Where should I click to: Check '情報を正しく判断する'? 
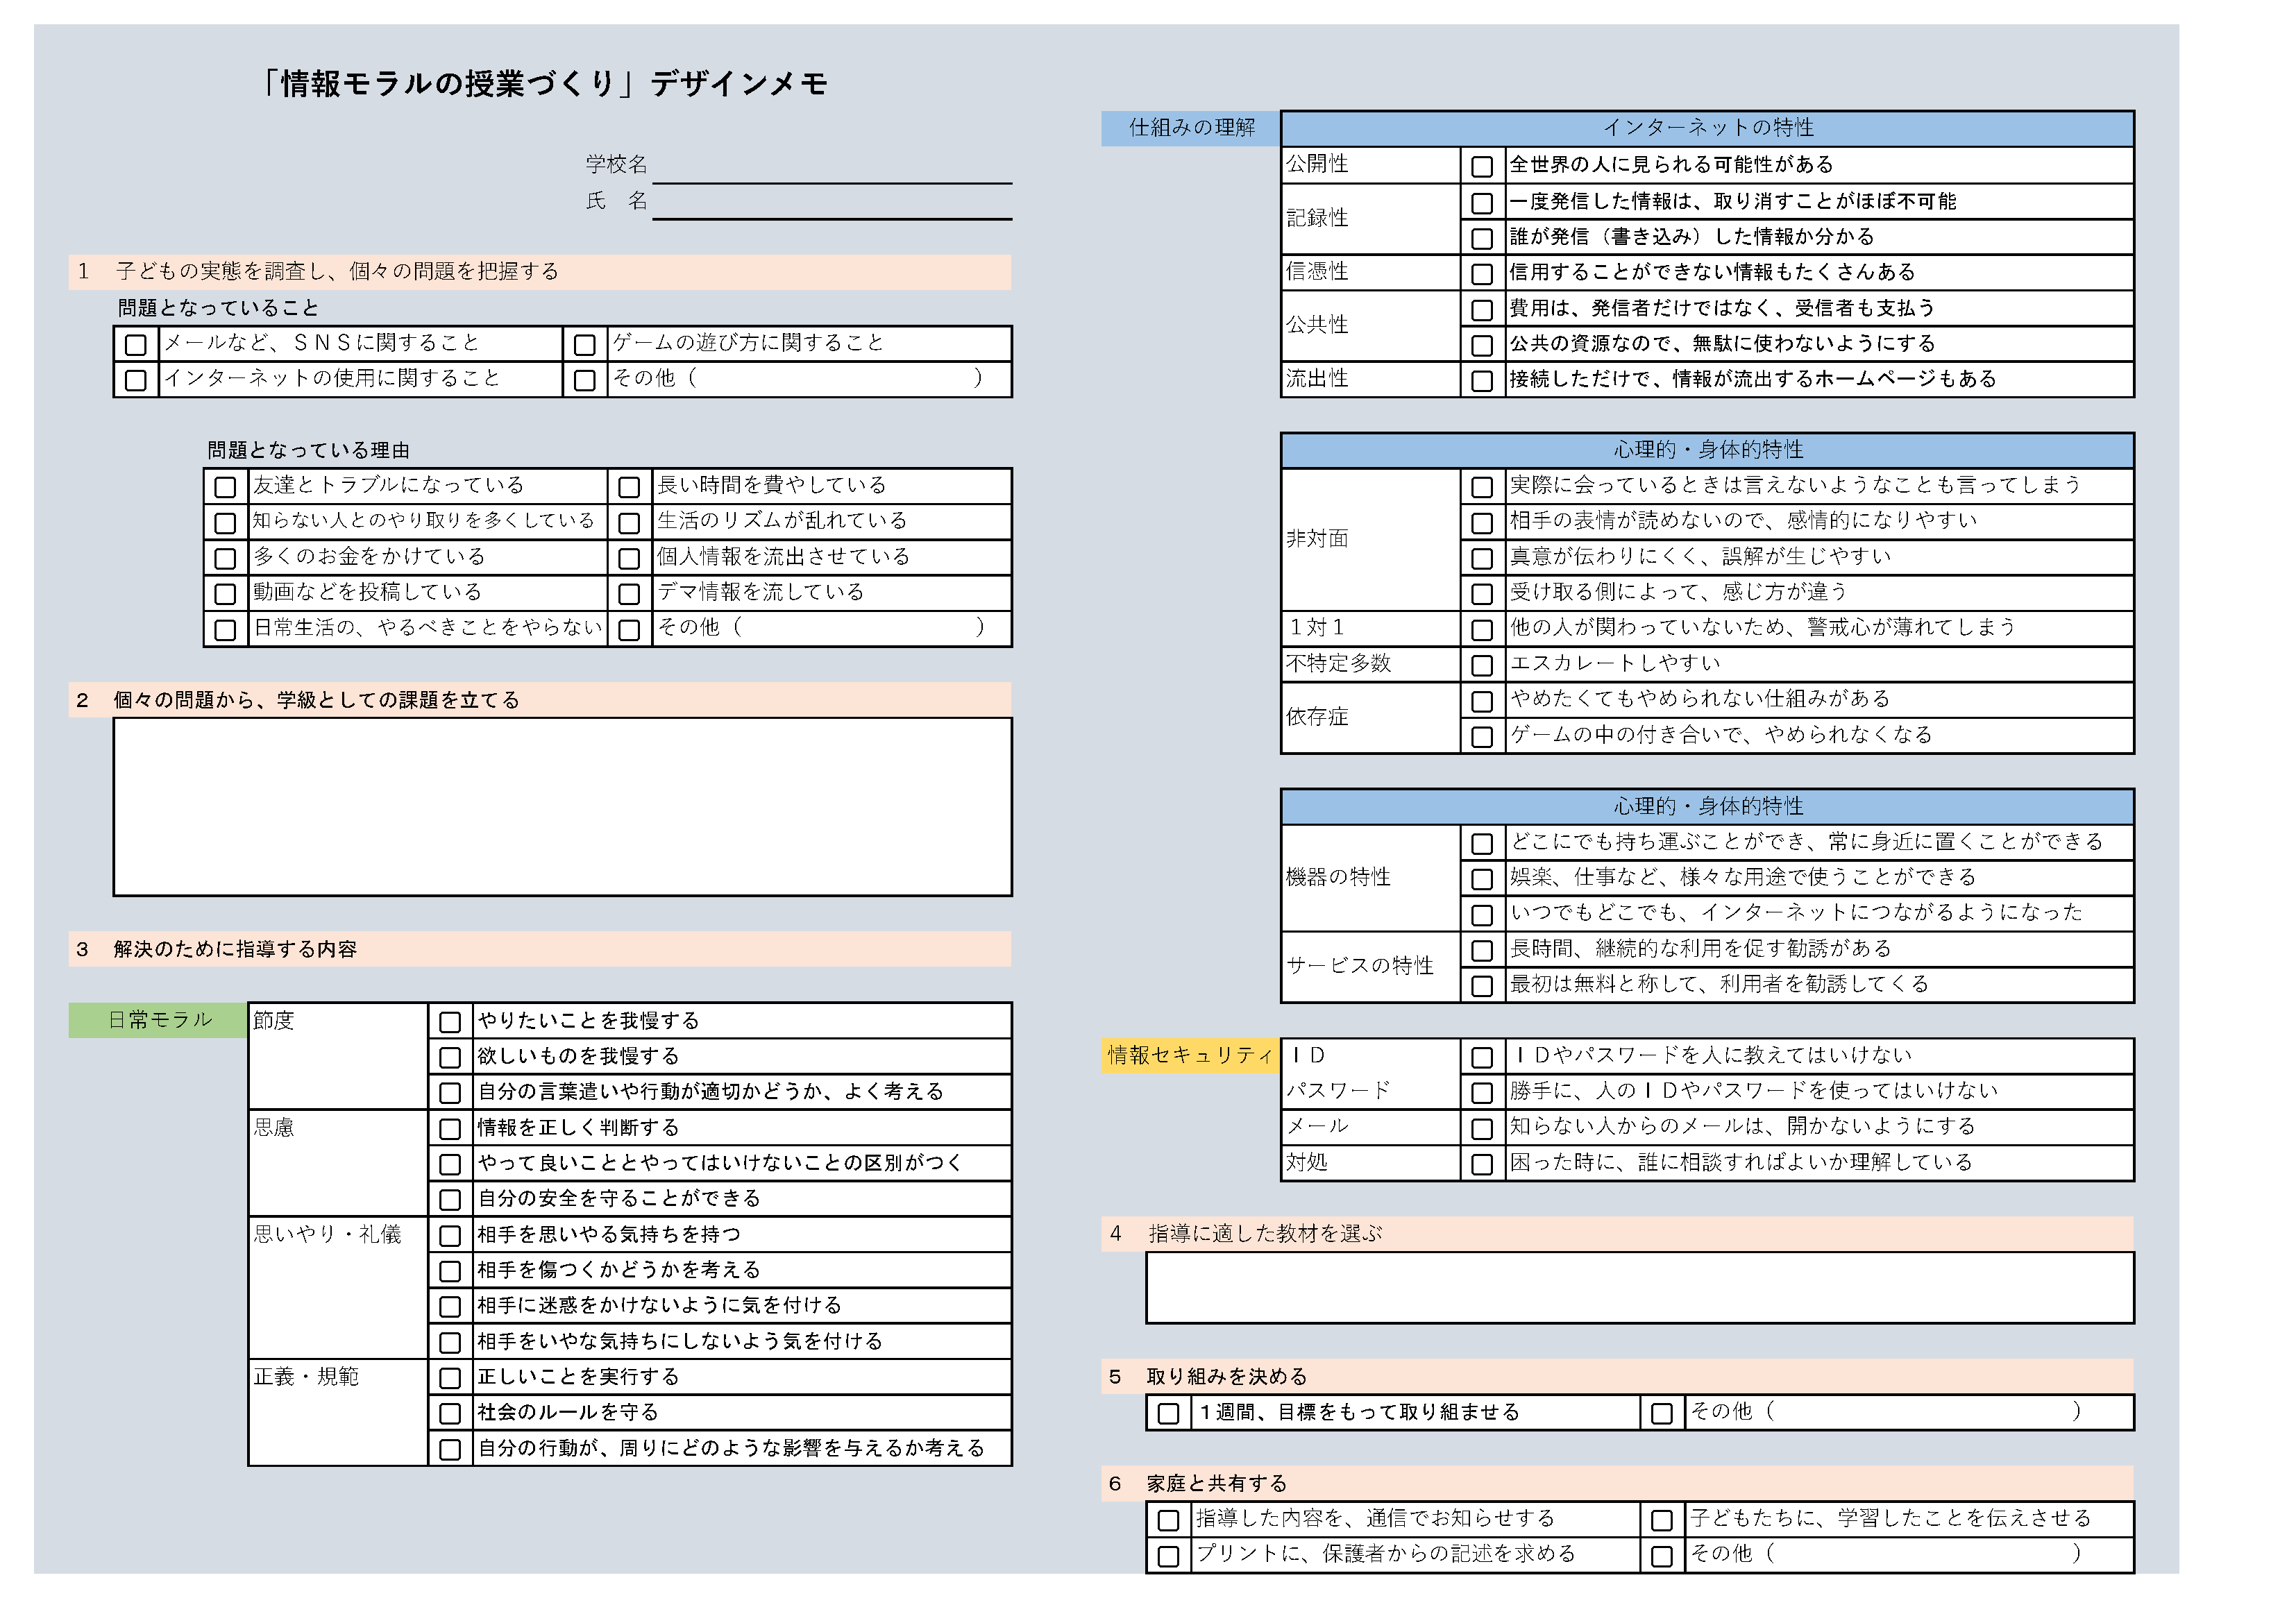pos(451,1129)
